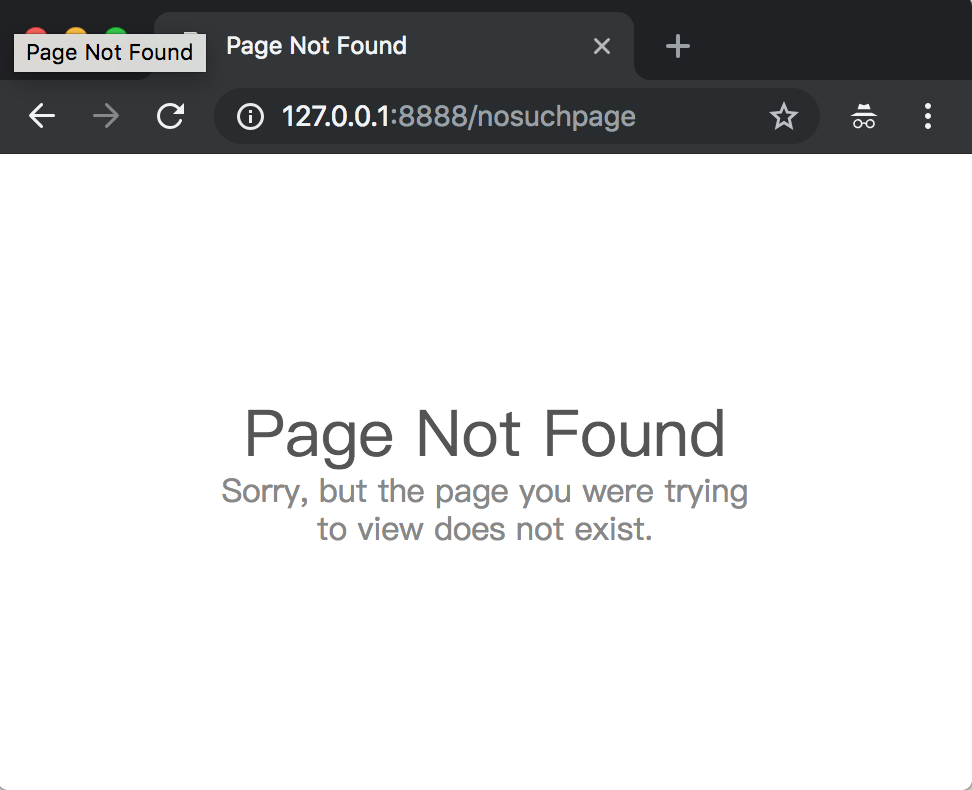Bookmark this page with the star icon

tap(784, 117)
